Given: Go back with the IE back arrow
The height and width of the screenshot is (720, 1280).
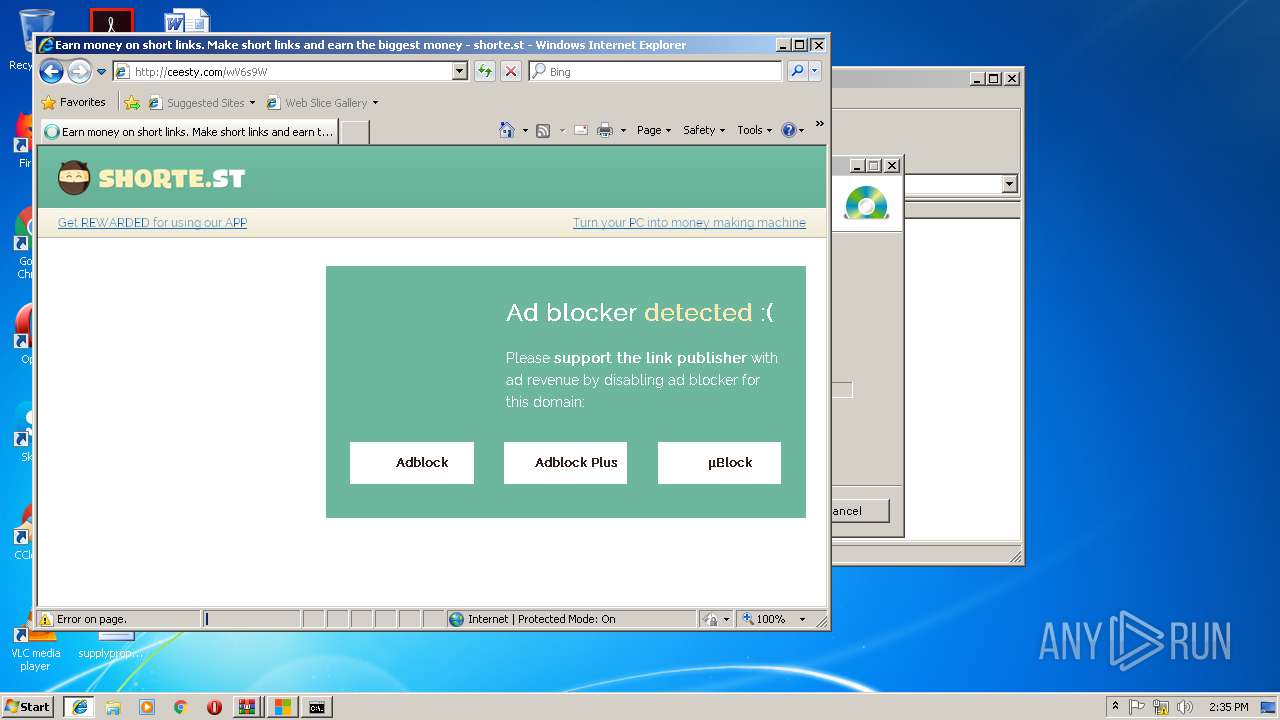Looking at the screenshot, I should tap(51, 71).
